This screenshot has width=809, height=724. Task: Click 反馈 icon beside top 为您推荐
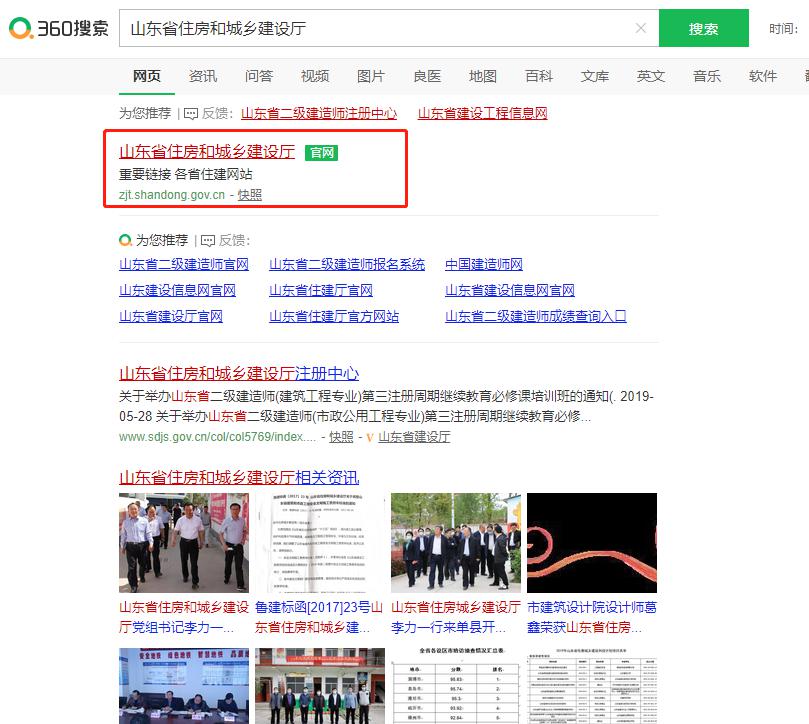click(x=190, y=114)
